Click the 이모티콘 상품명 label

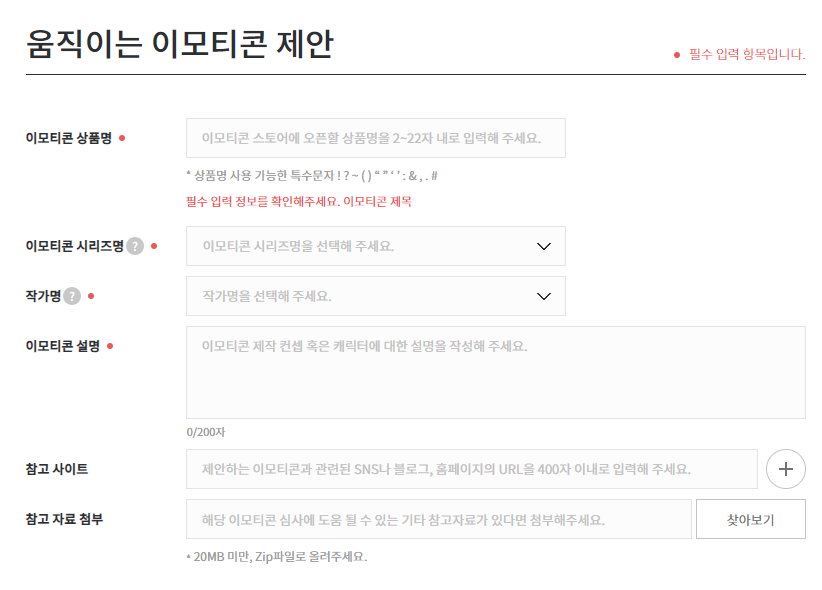(69, 138)
